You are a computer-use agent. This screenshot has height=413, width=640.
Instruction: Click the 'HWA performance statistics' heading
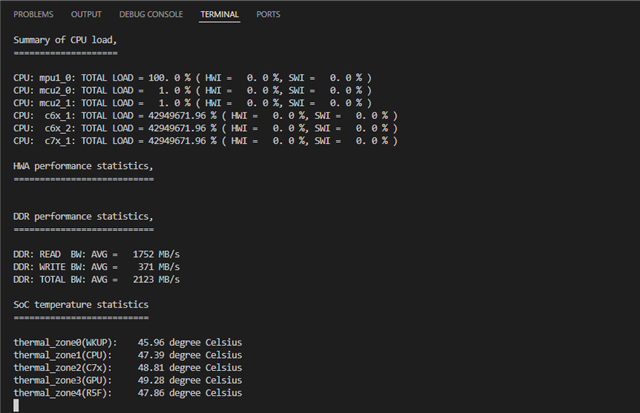tap(83, 166)
